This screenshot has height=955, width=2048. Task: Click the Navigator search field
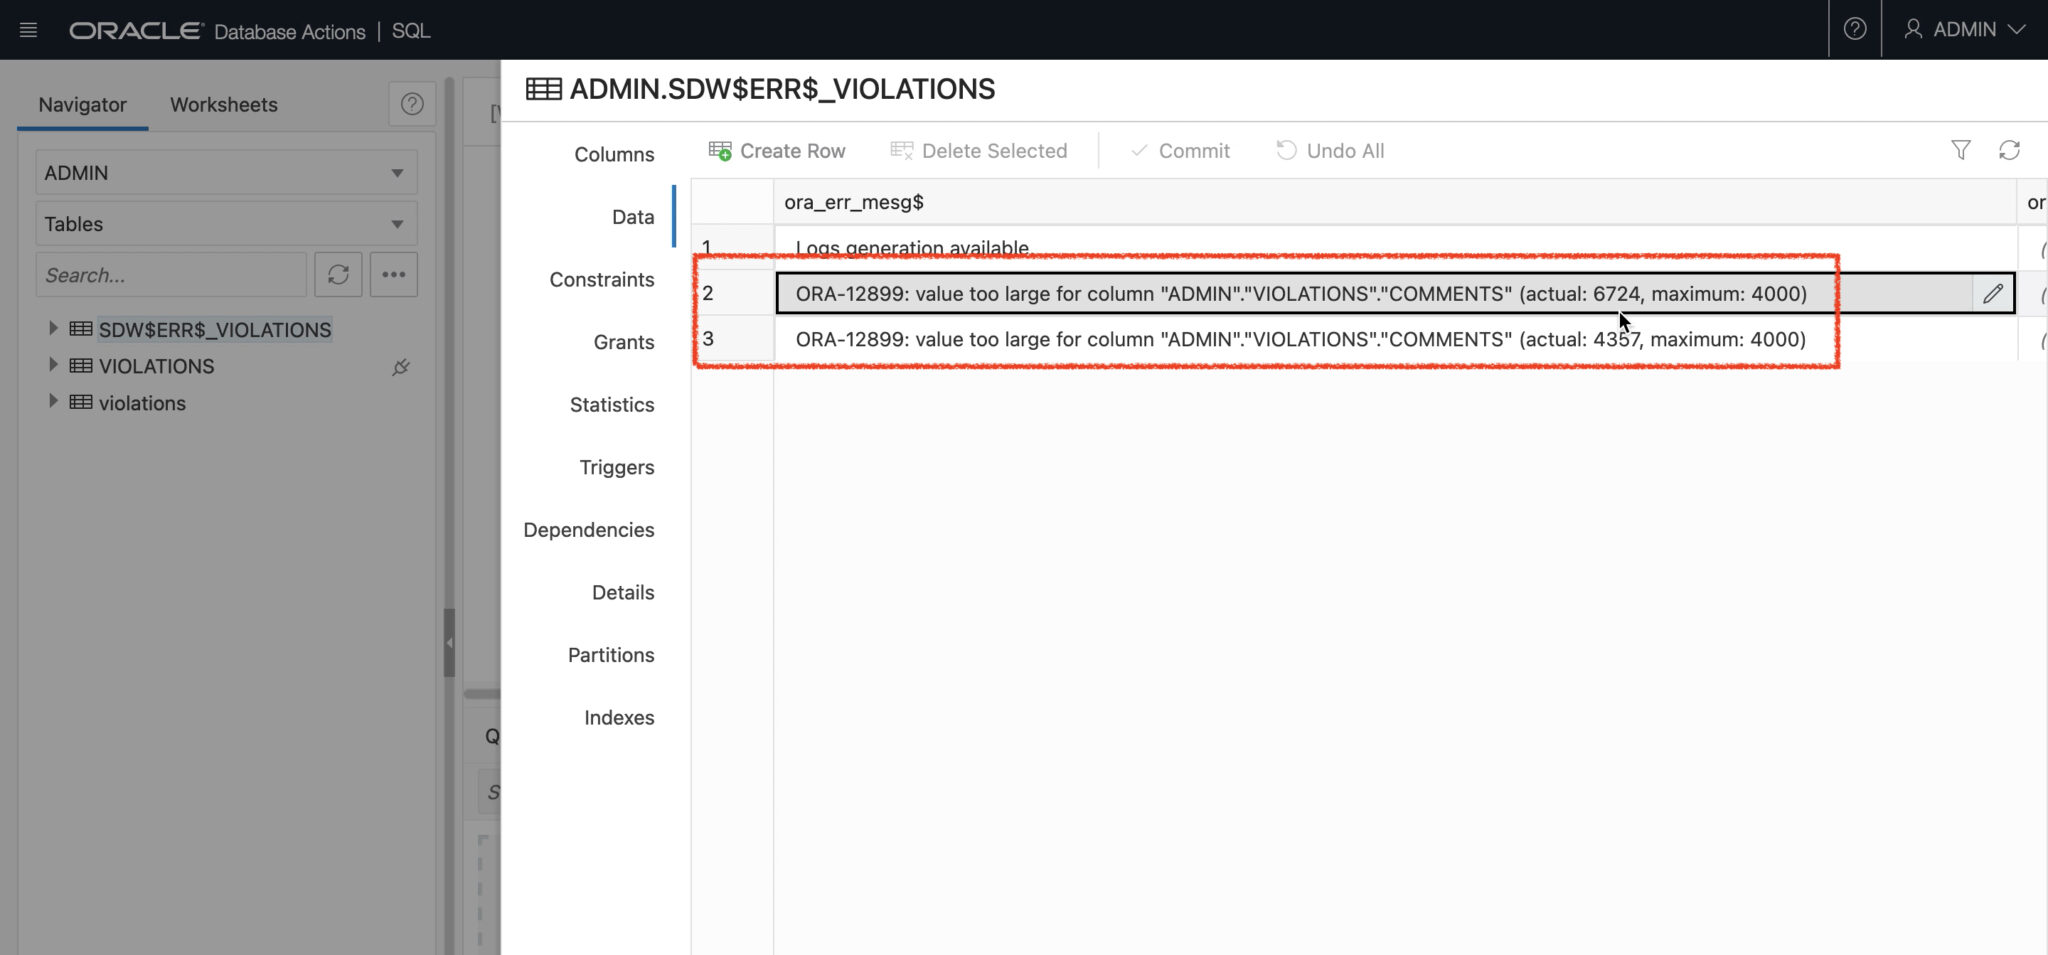point(171,275)
